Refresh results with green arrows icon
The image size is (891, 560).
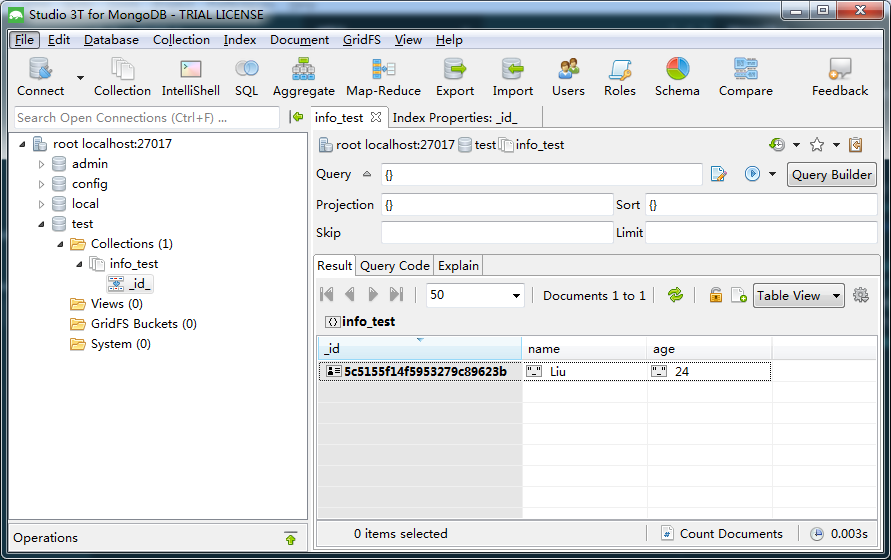tap(675, 294)
